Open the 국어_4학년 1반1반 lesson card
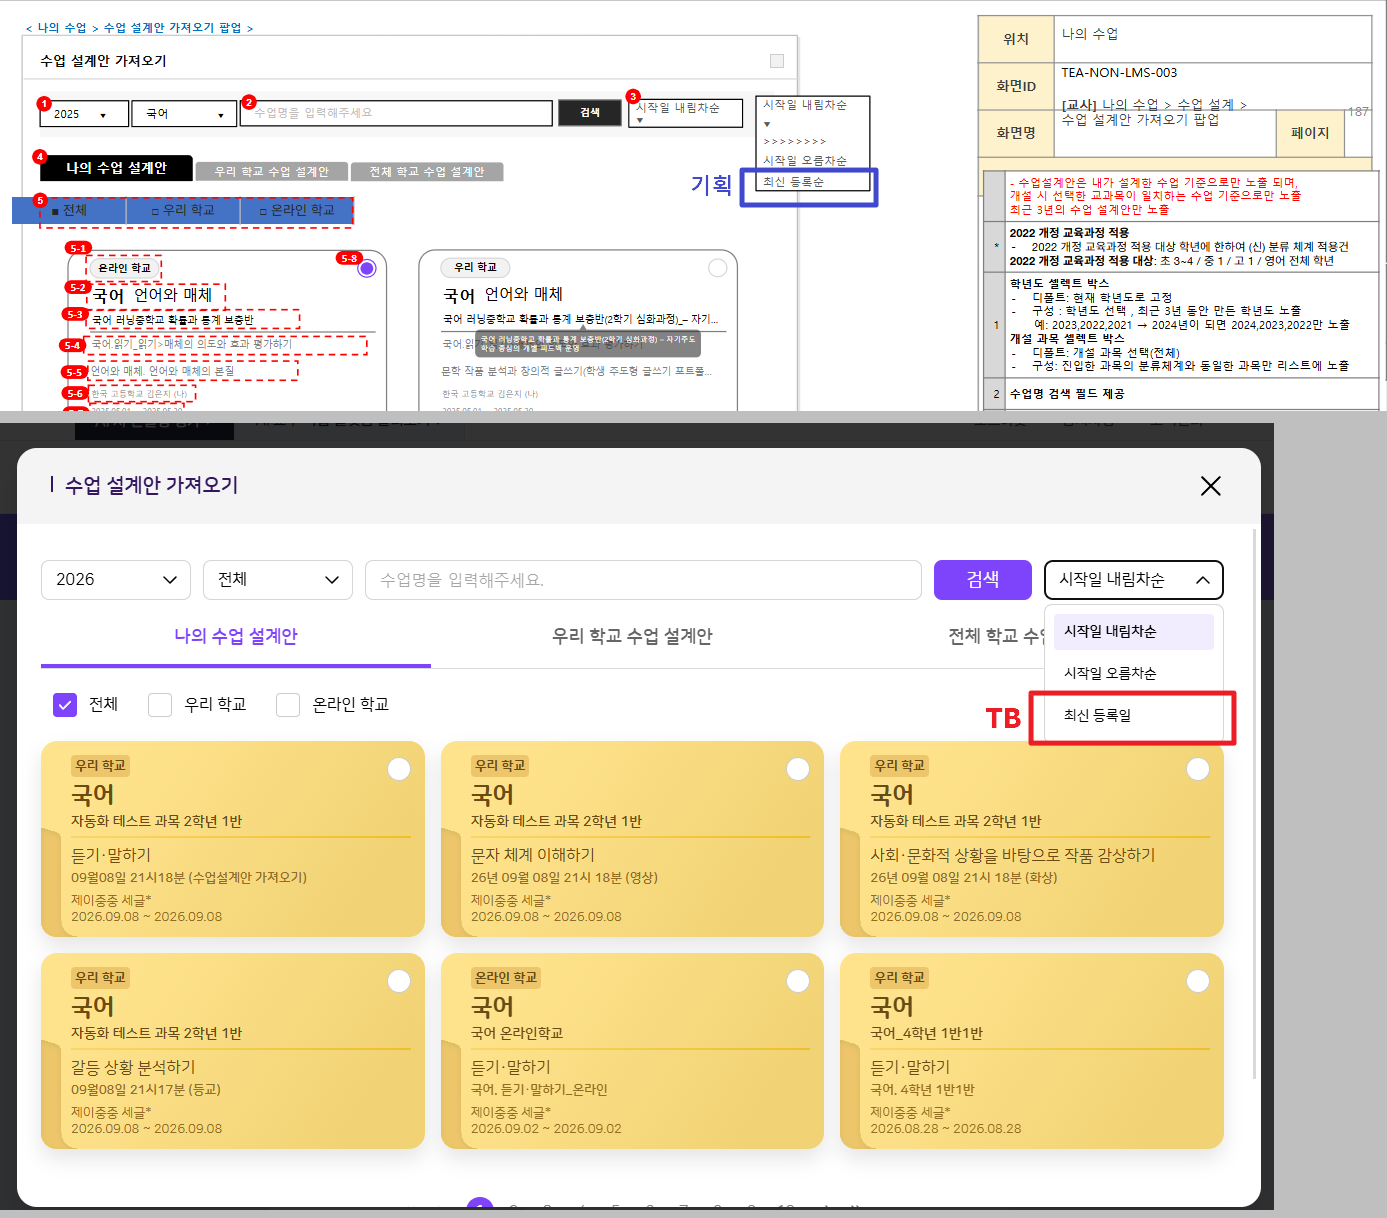 coord(1032,1051)
